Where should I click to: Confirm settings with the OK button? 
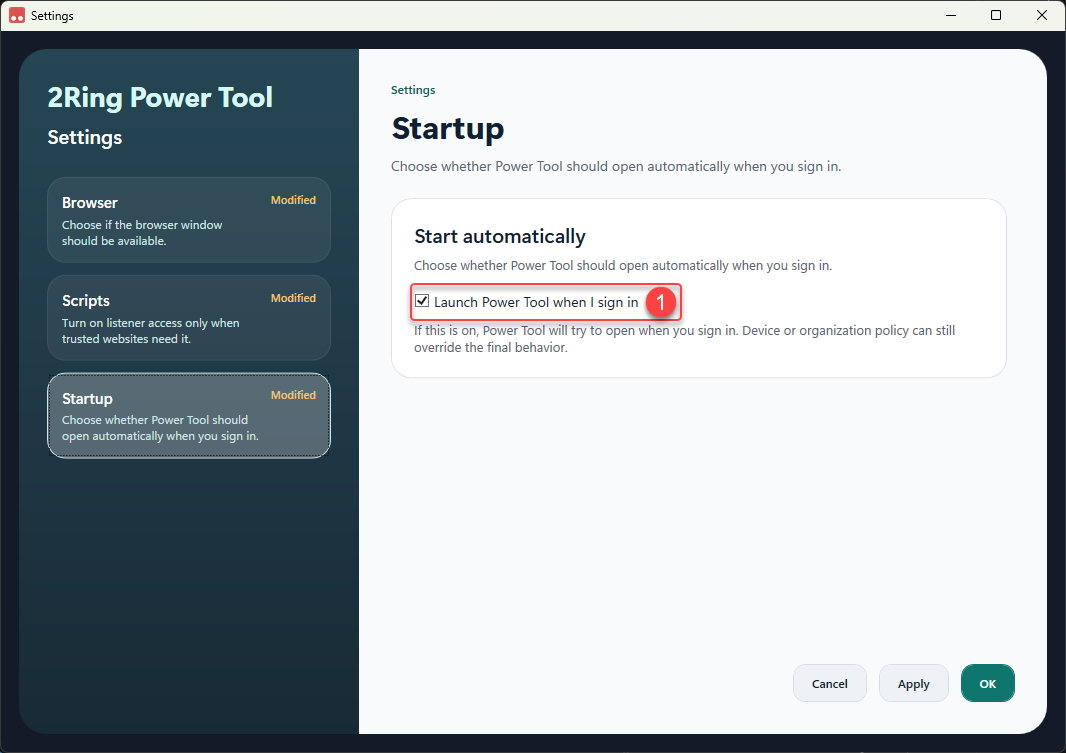click(x=987, y=683)
